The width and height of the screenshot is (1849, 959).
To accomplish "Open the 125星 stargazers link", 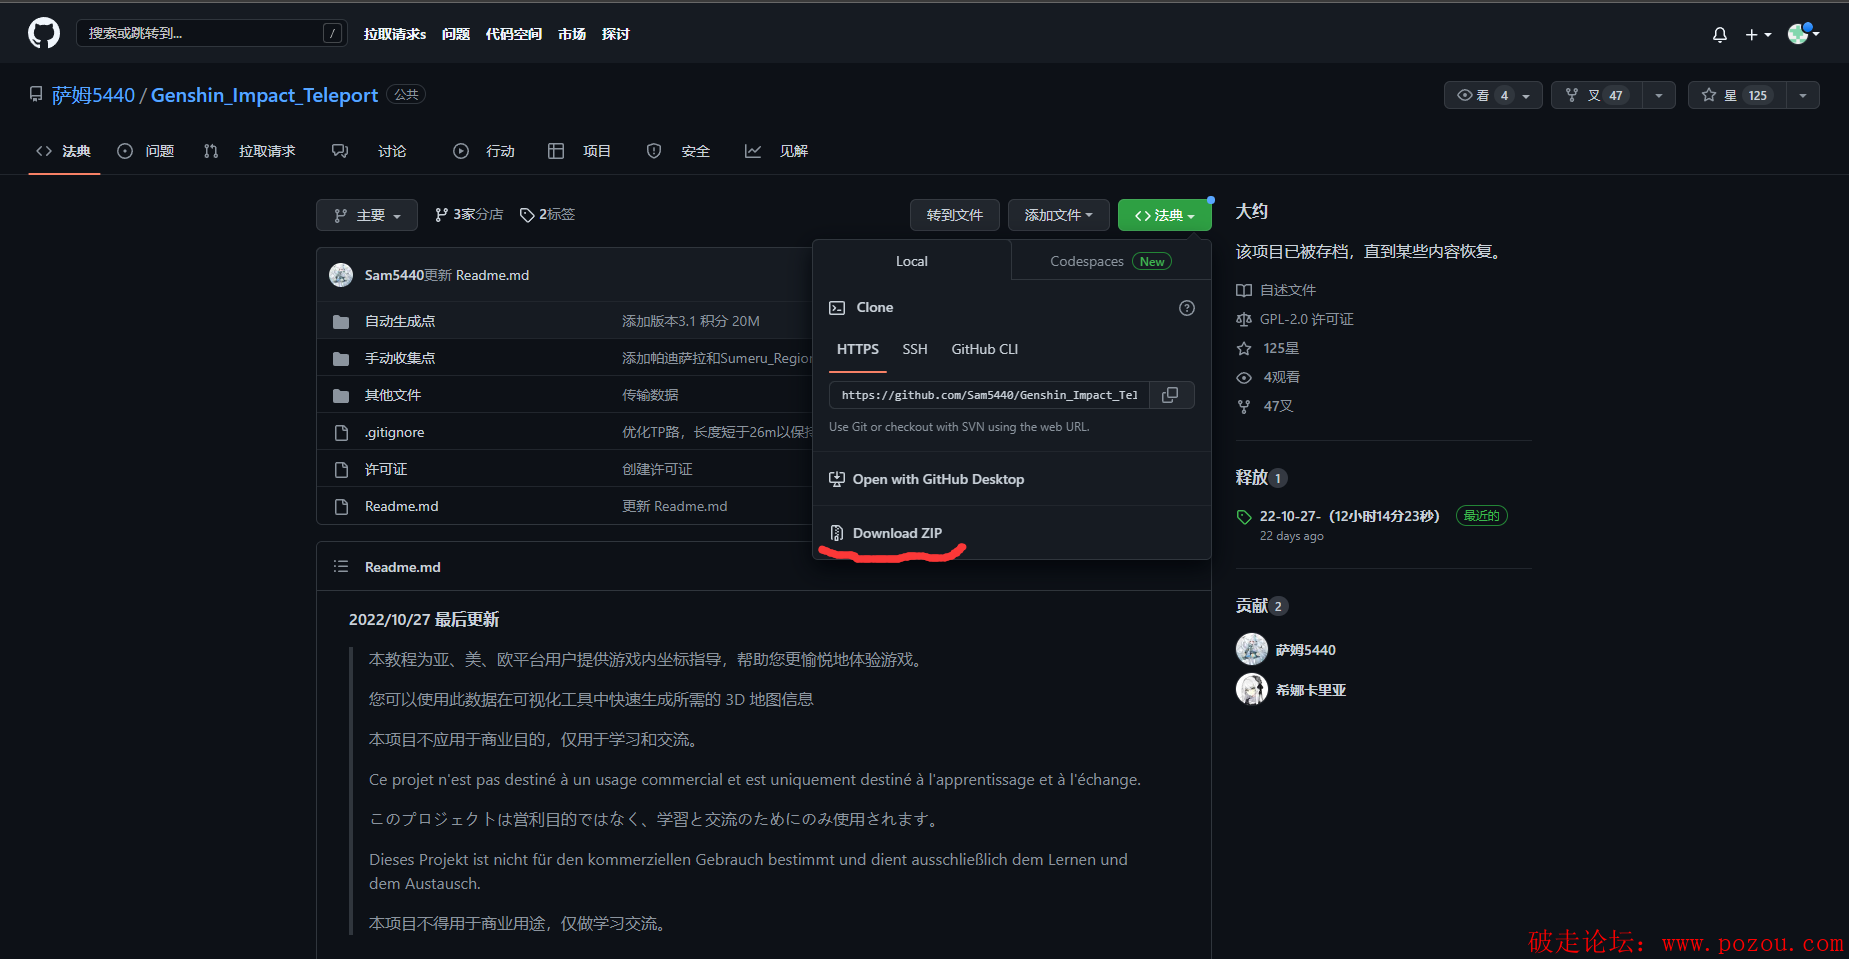I will (1269, 348).
